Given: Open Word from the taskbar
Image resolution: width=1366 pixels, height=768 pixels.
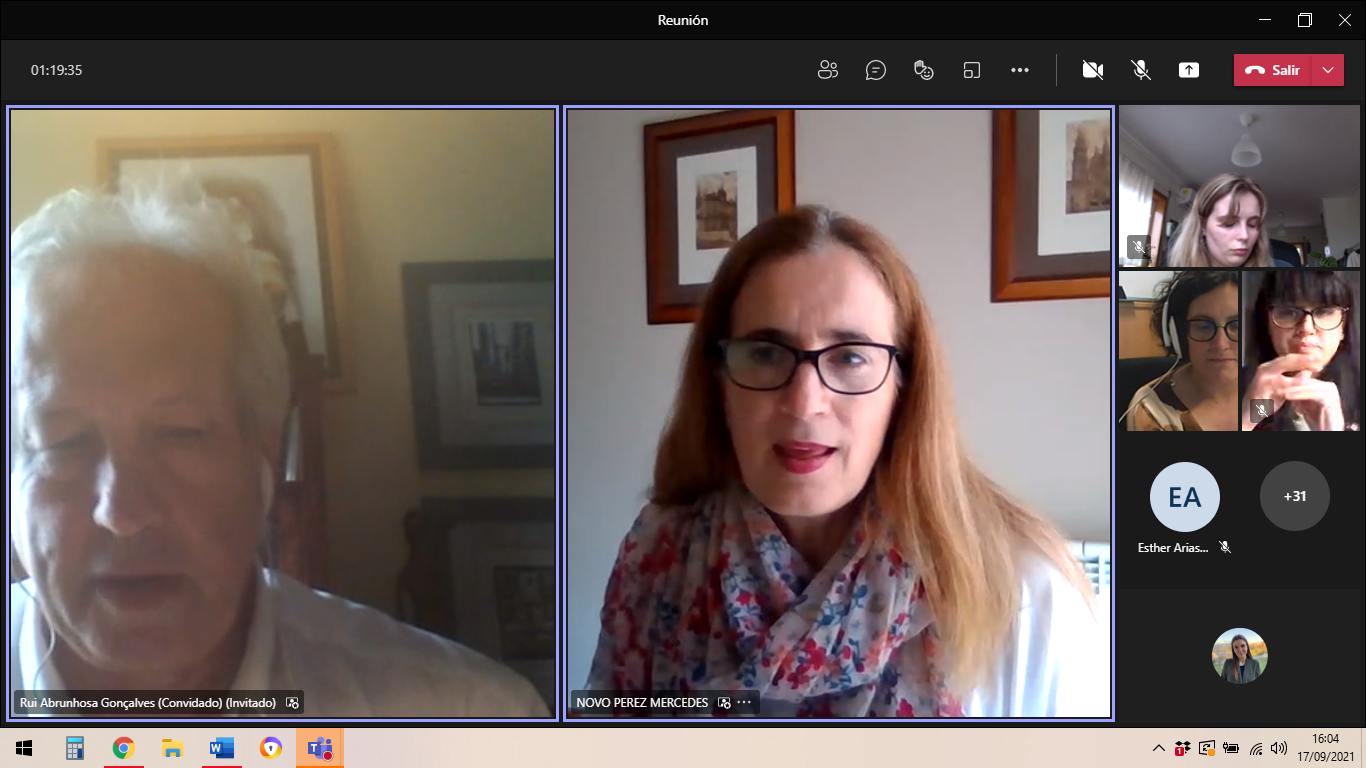Looking at the screenshot, I should pyautogui.click(x=221, y=748).
